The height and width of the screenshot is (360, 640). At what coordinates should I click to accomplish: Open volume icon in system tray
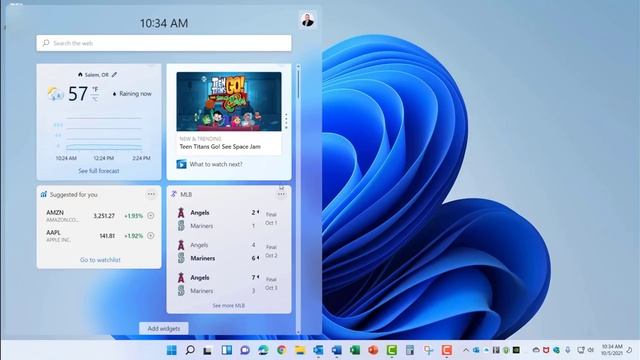click(x=591, y=350)
